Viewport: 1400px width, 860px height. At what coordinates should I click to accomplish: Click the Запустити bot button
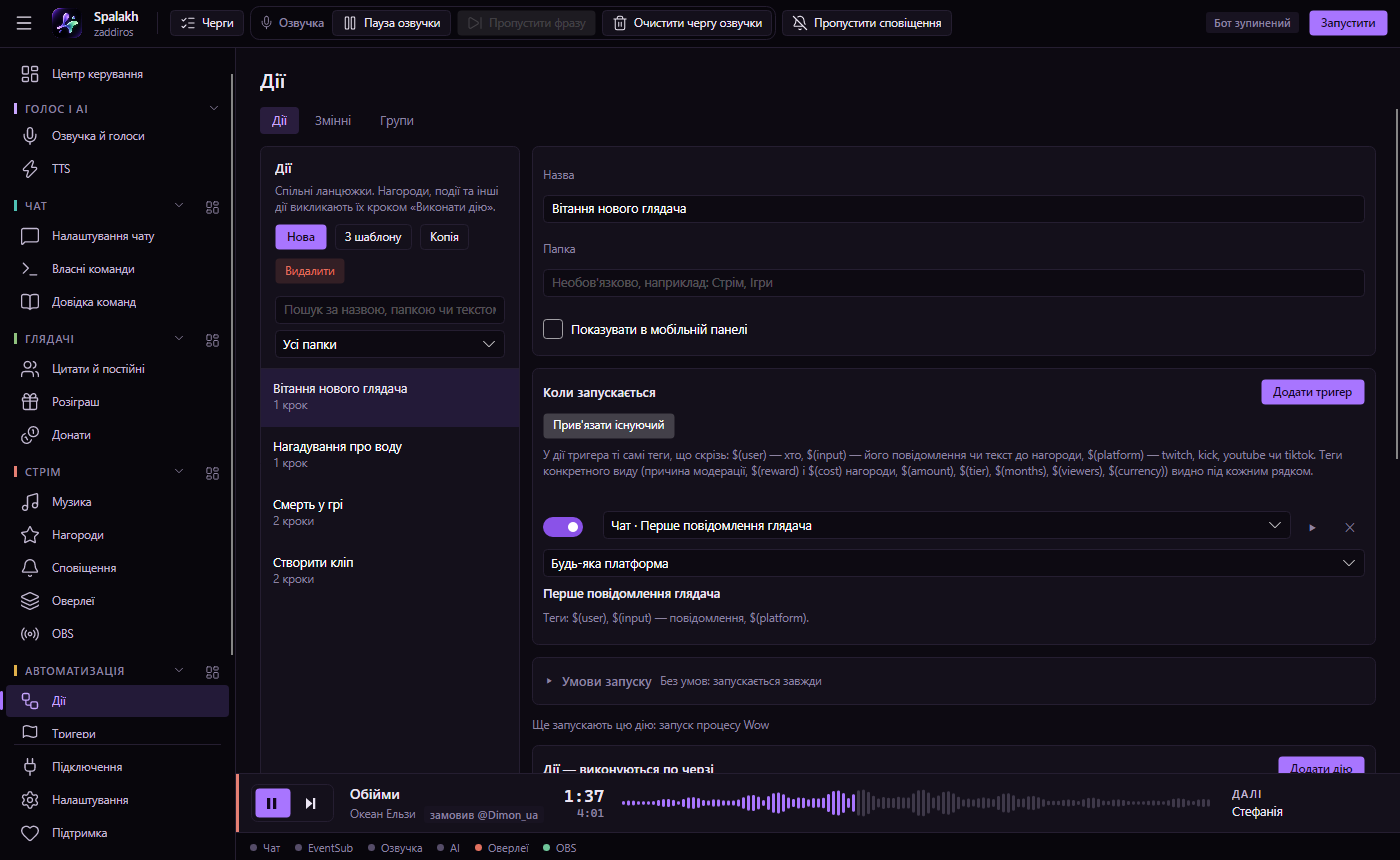1348,23
